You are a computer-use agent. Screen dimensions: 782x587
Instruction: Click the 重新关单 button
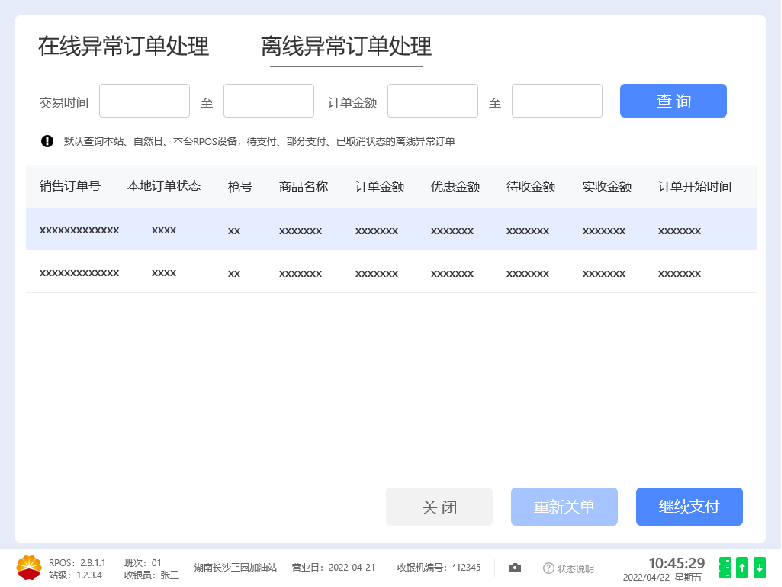tap(564, 507)
